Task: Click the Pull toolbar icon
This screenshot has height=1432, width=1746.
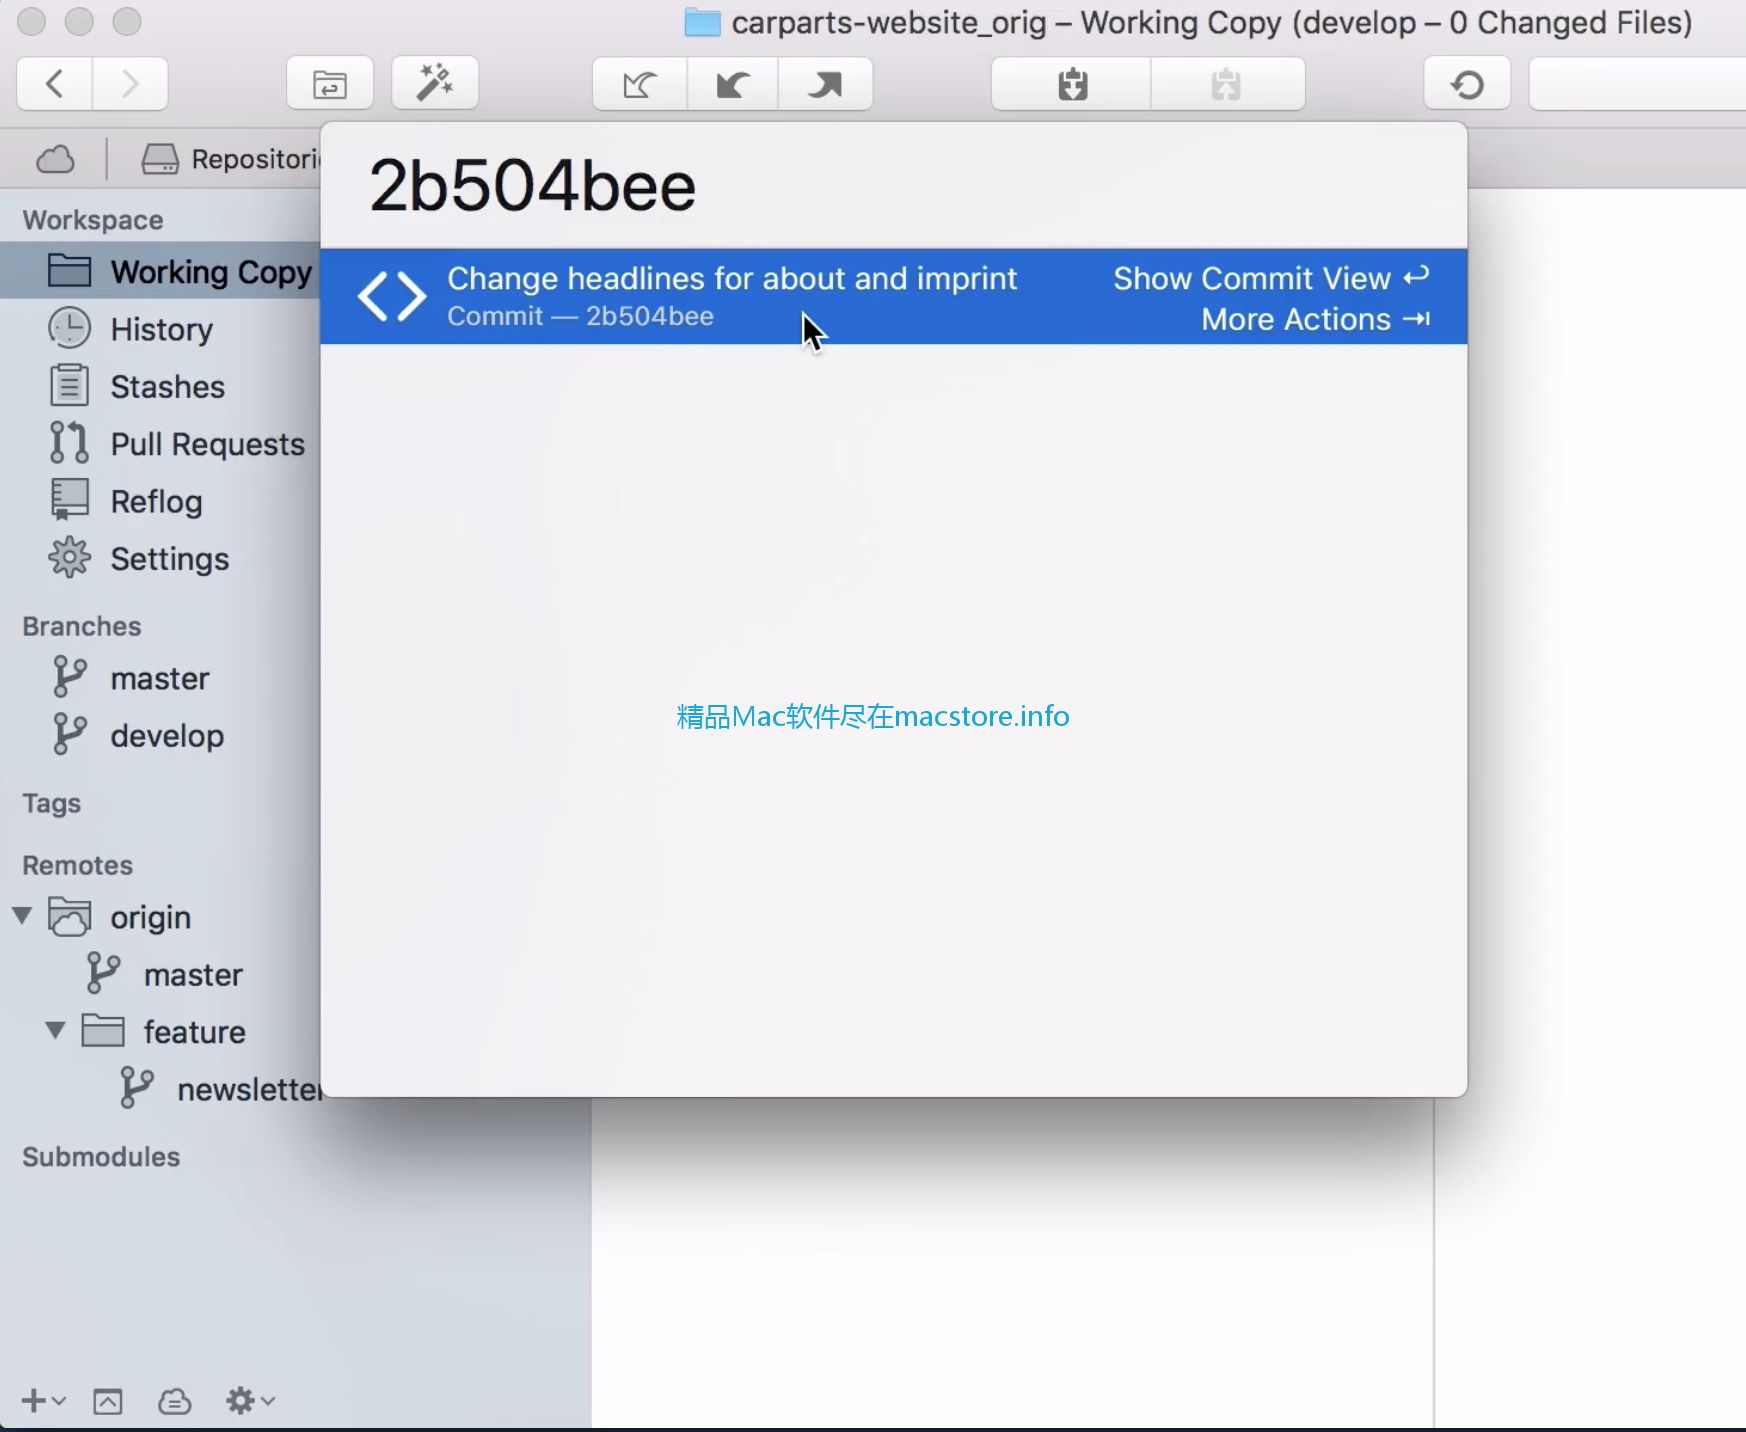Action: [x=733, y=84]
